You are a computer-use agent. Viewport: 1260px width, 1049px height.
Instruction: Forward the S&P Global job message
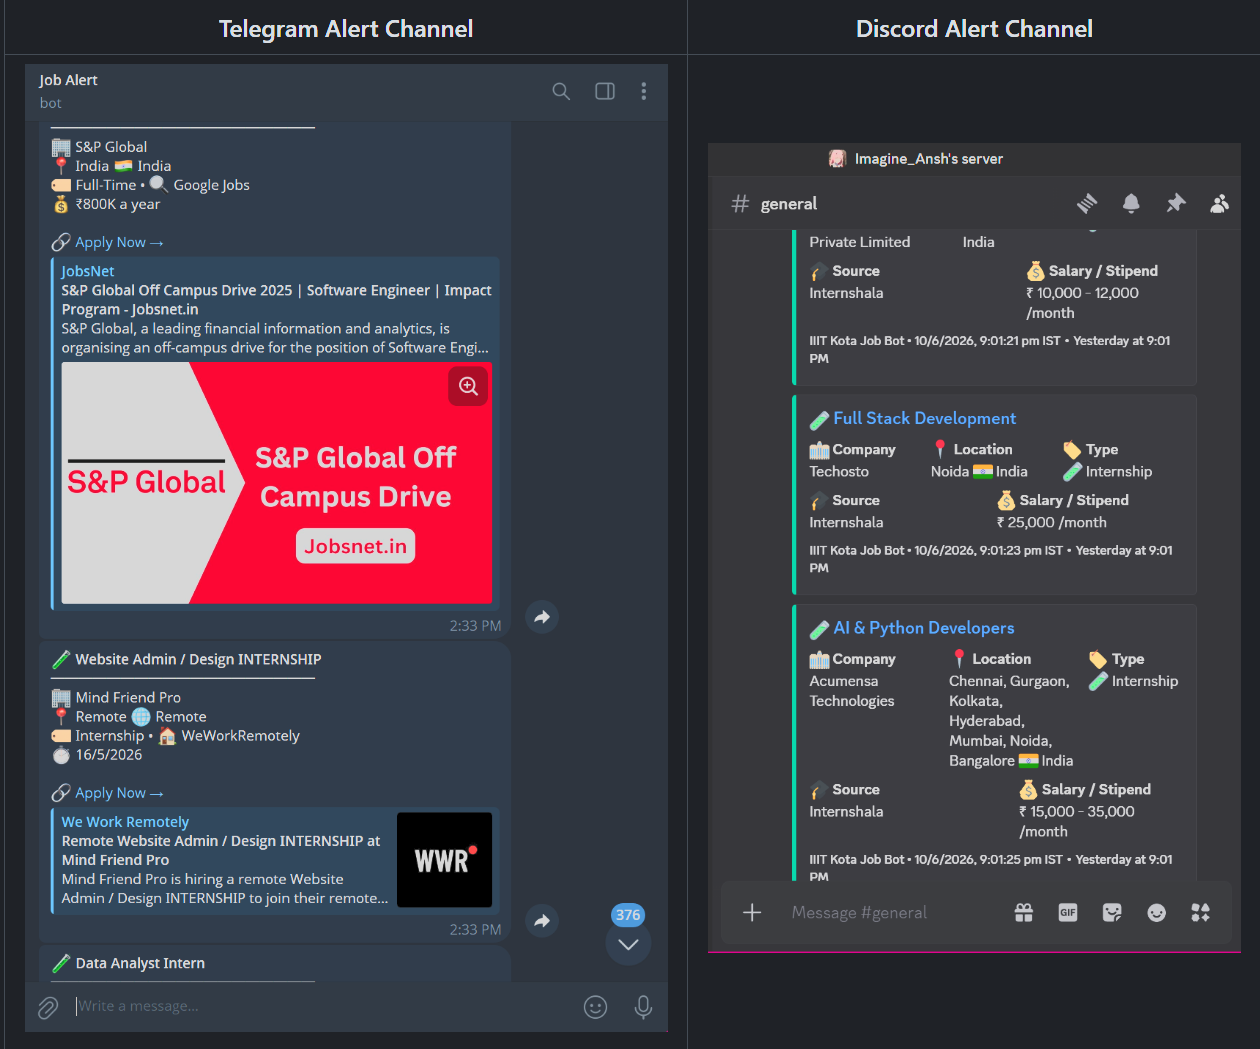pos(542,617)
